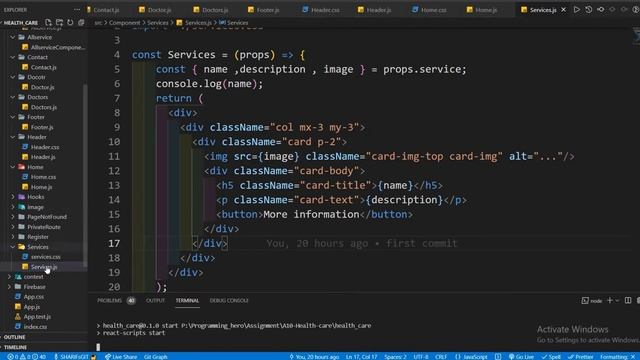Screen dimensions: 640x360
Task: Open the Debug Console panel tab
Action: pos(229,300)
